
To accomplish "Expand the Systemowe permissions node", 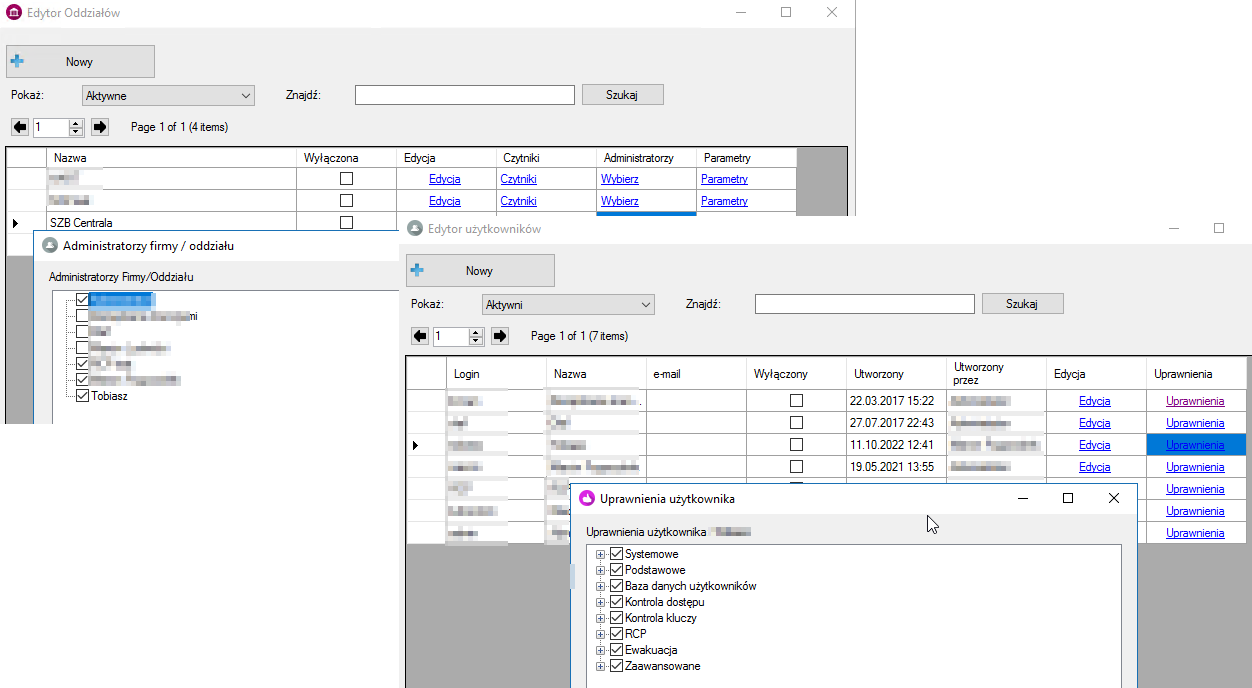I will (x=600, y=554).
